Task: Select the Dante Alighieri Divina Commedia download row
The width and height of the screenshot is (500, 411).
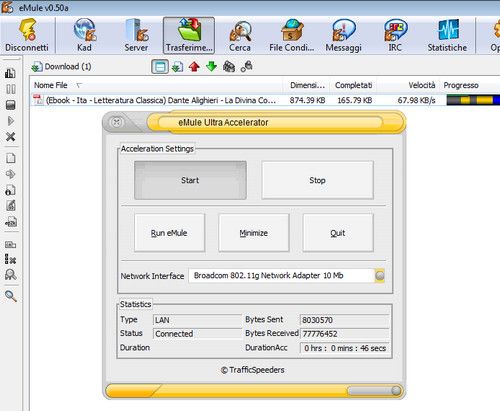Action: click(x=265, y=100)
